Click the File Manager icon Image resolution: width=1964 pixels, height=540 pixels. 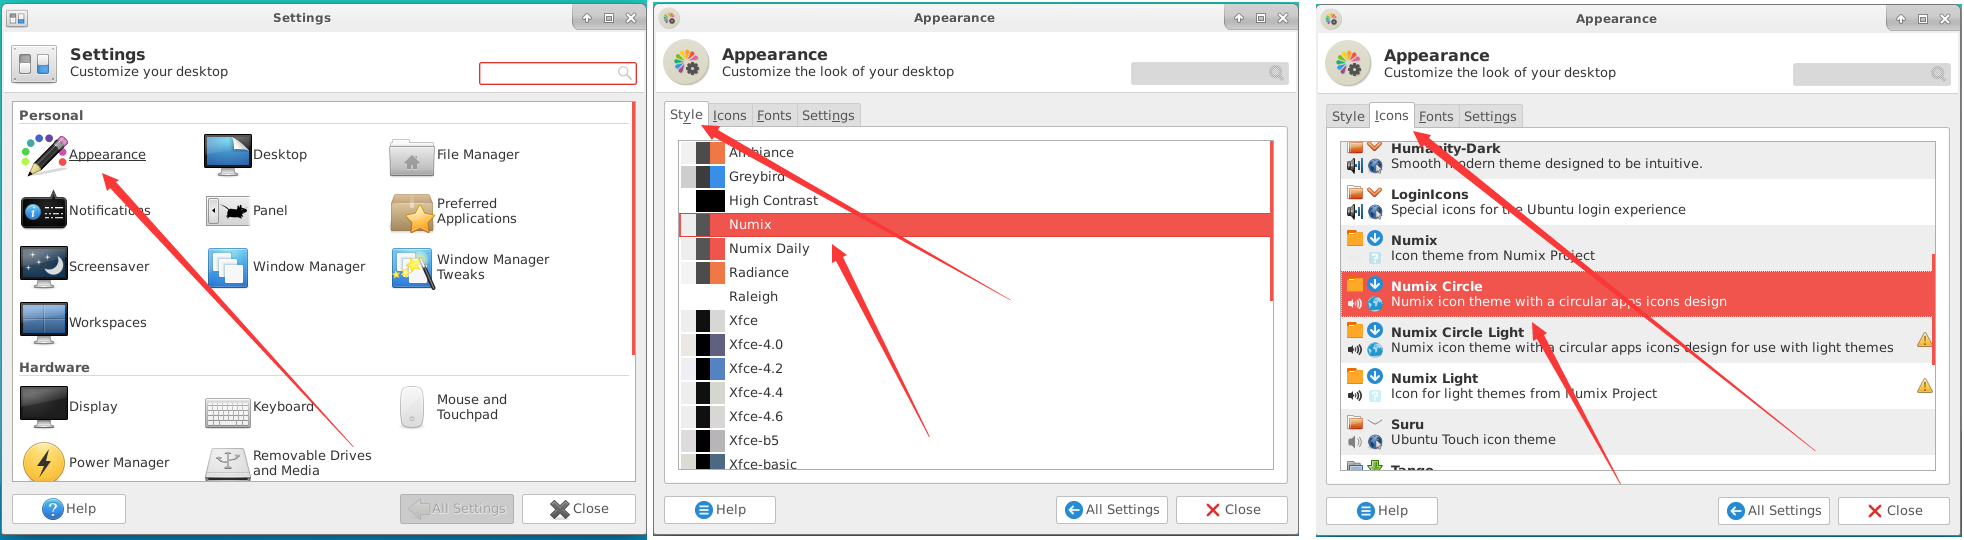pyautogui.click(x=411, y=157)
